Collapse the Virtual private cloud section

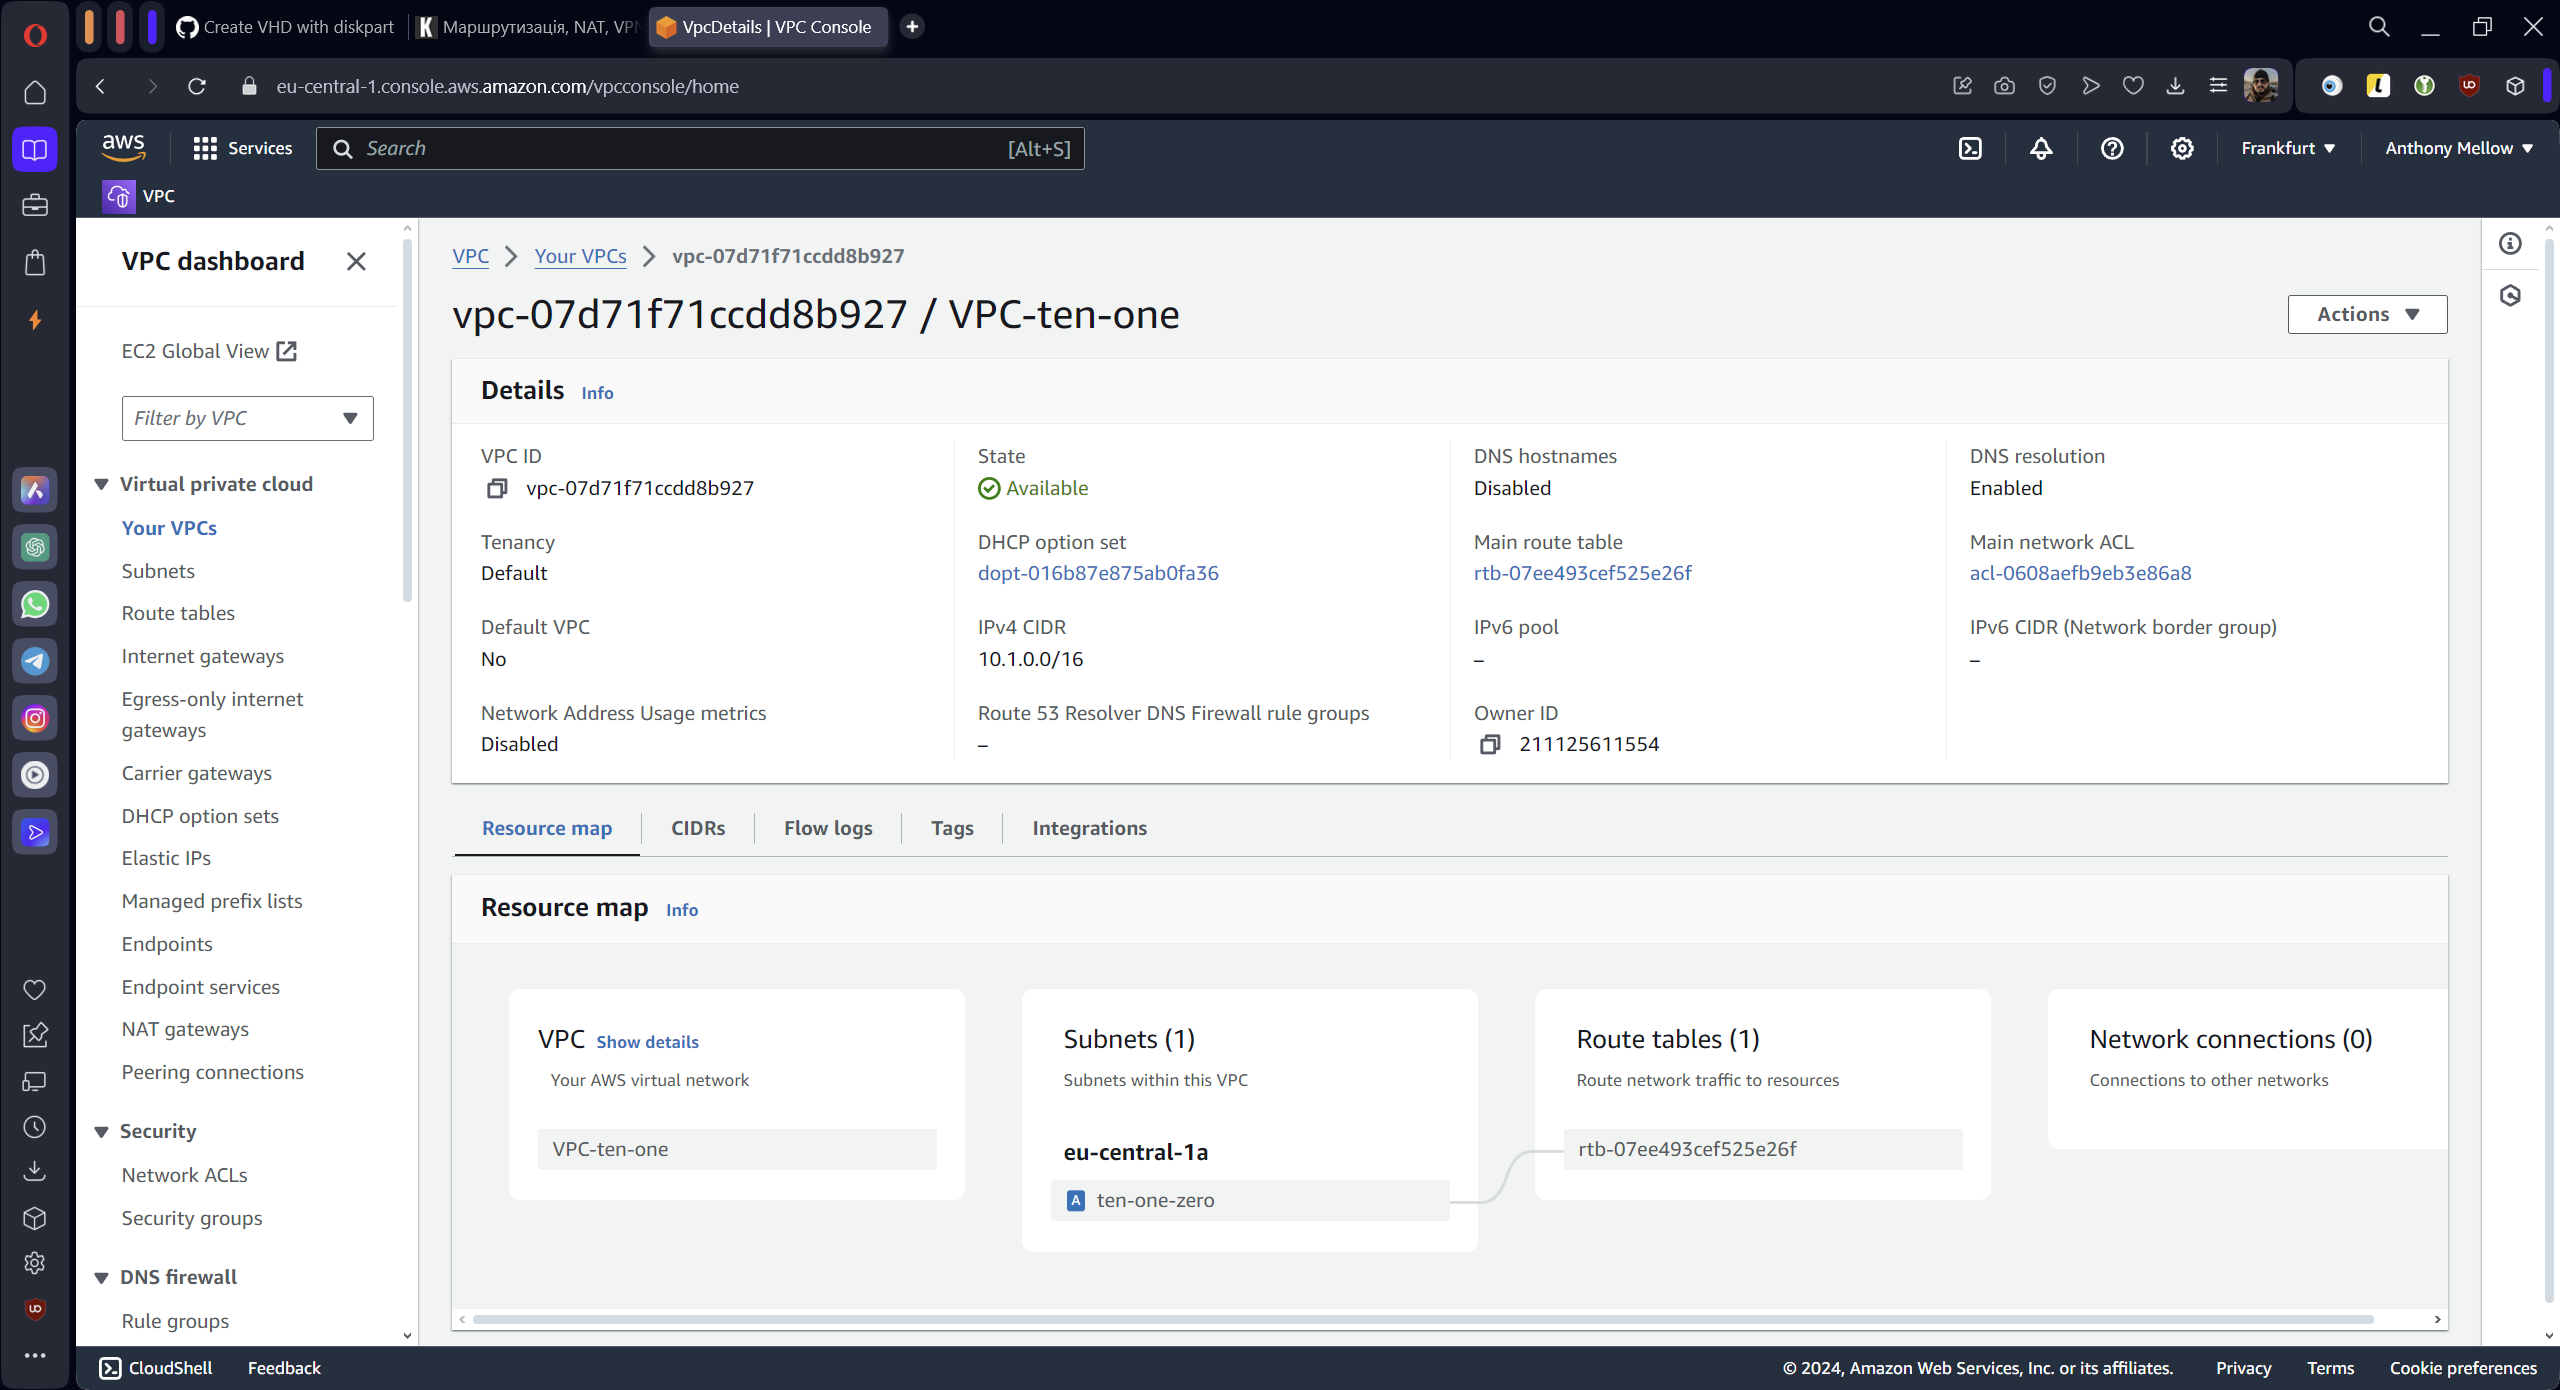tap(102, 484)
